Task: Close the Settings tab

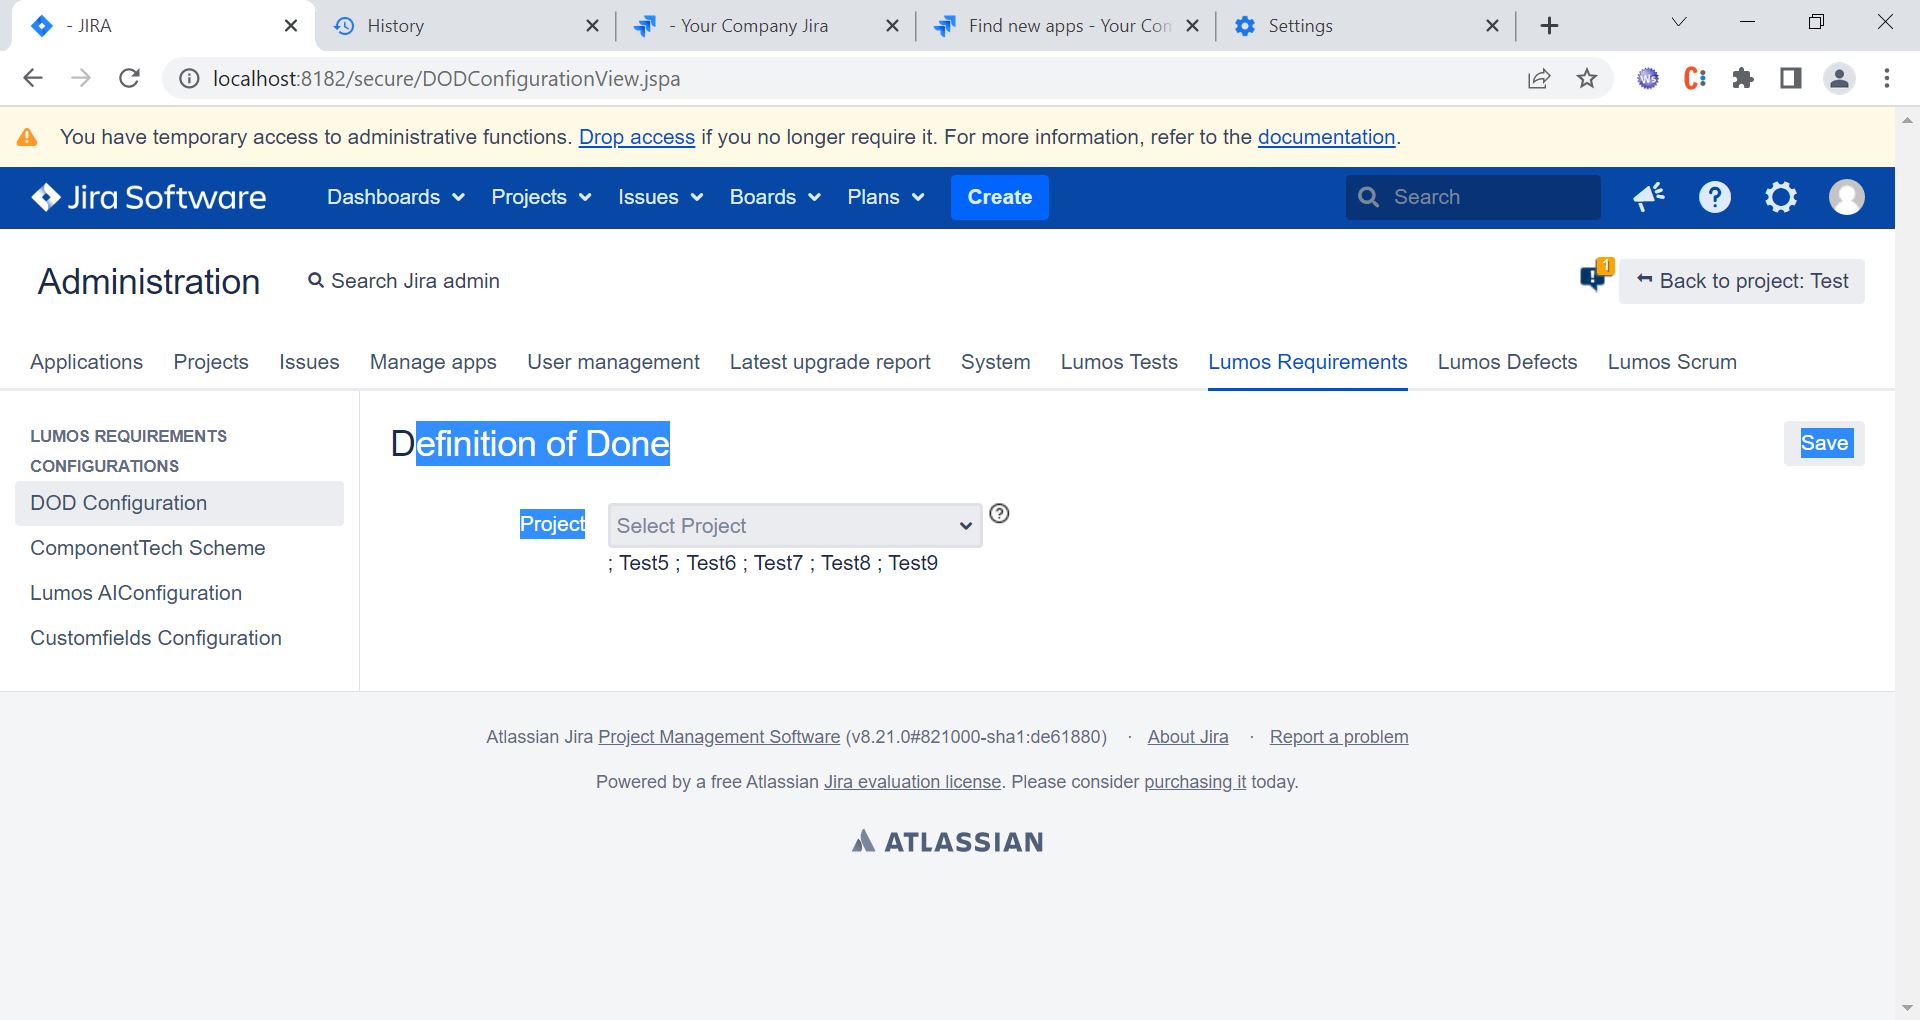Action: (1492, 26)
